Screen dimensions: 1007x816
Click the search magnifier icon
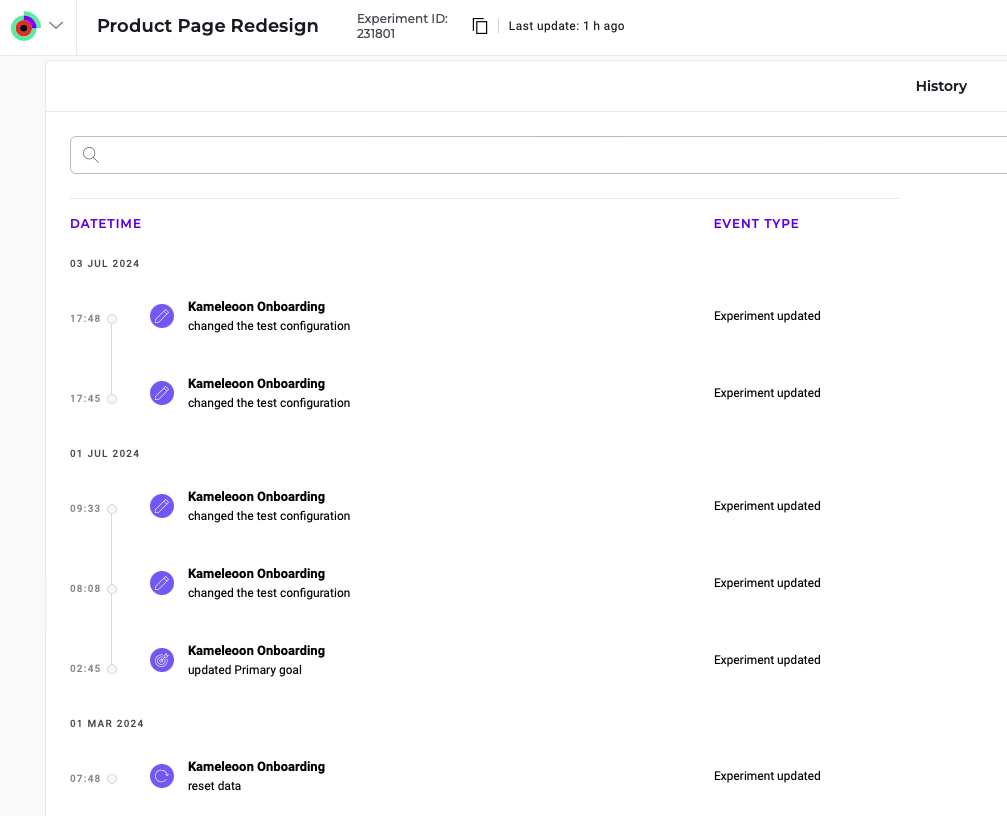[x=91, y=155]
